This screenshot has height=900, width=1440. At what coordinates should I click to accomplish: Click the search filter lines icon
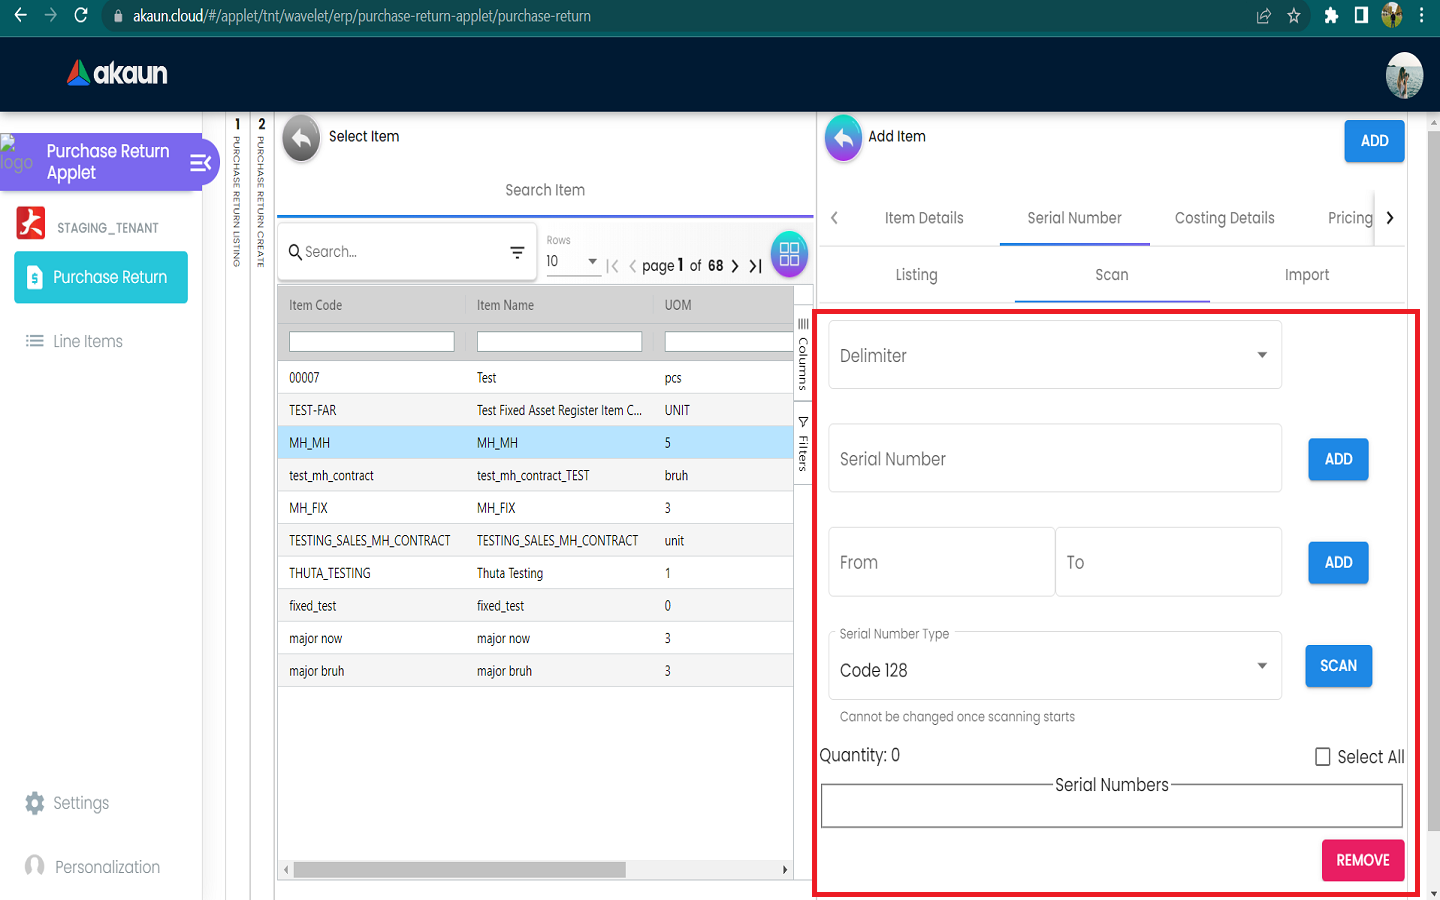517,253
